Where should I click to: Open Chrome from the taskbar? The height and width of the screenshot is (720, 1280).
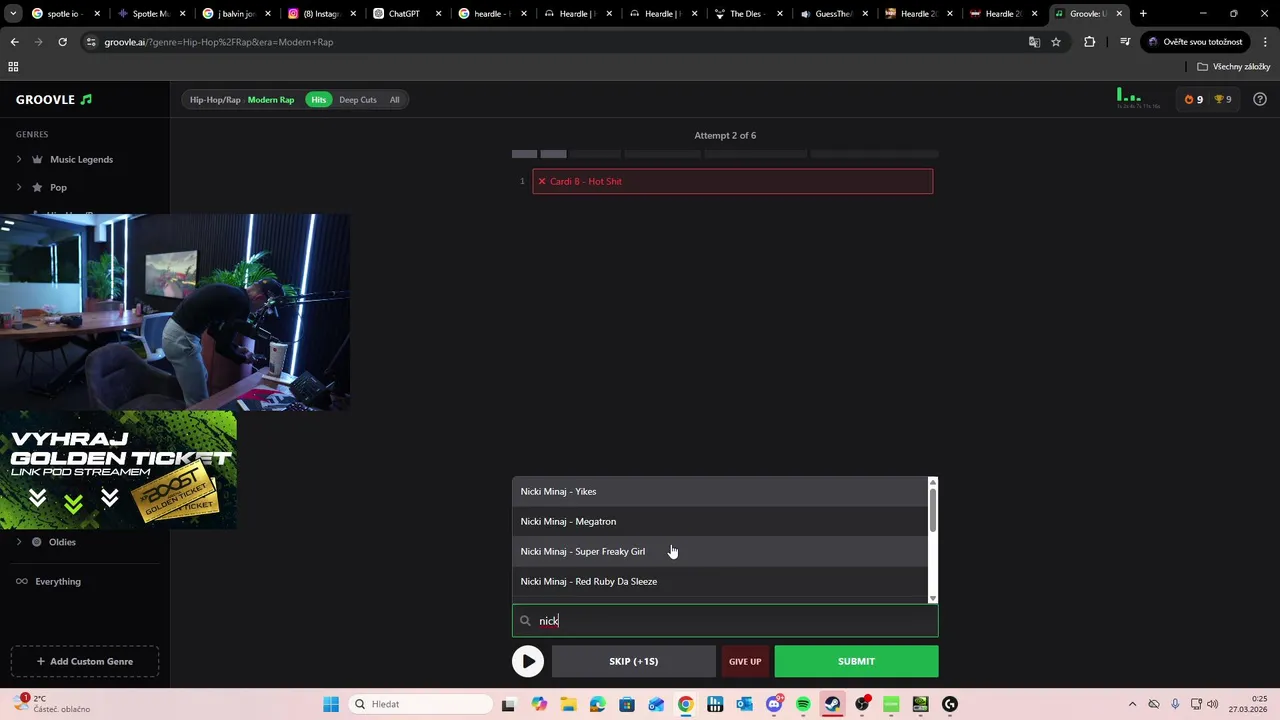coord(685,704)
